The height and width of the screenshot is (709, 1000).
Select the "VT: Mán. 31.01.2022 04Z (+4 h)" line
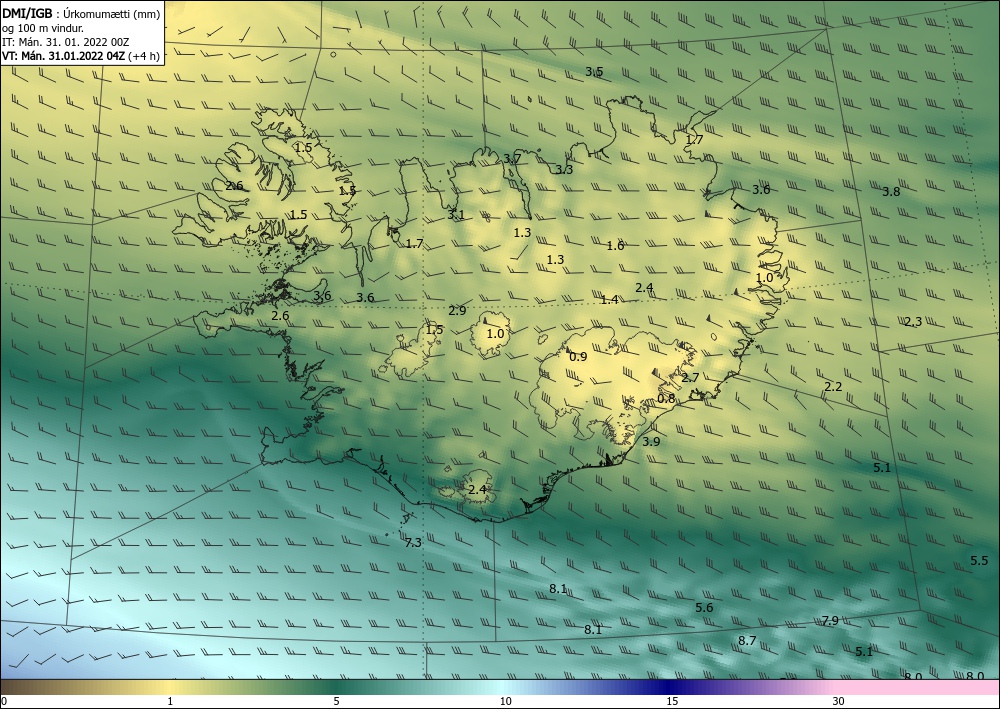[81, 56]
